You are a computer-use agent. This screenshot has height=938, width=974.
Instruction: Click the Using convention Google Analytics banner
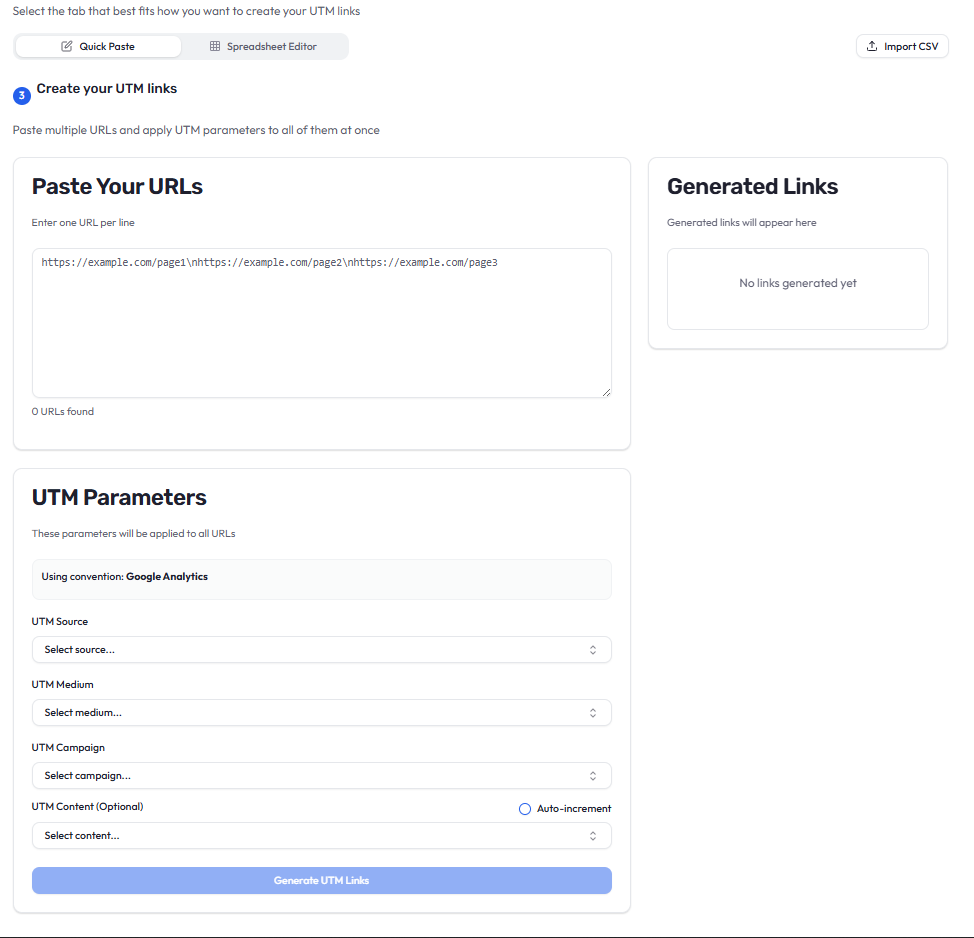pyautogui.click(x=322, y=580)
